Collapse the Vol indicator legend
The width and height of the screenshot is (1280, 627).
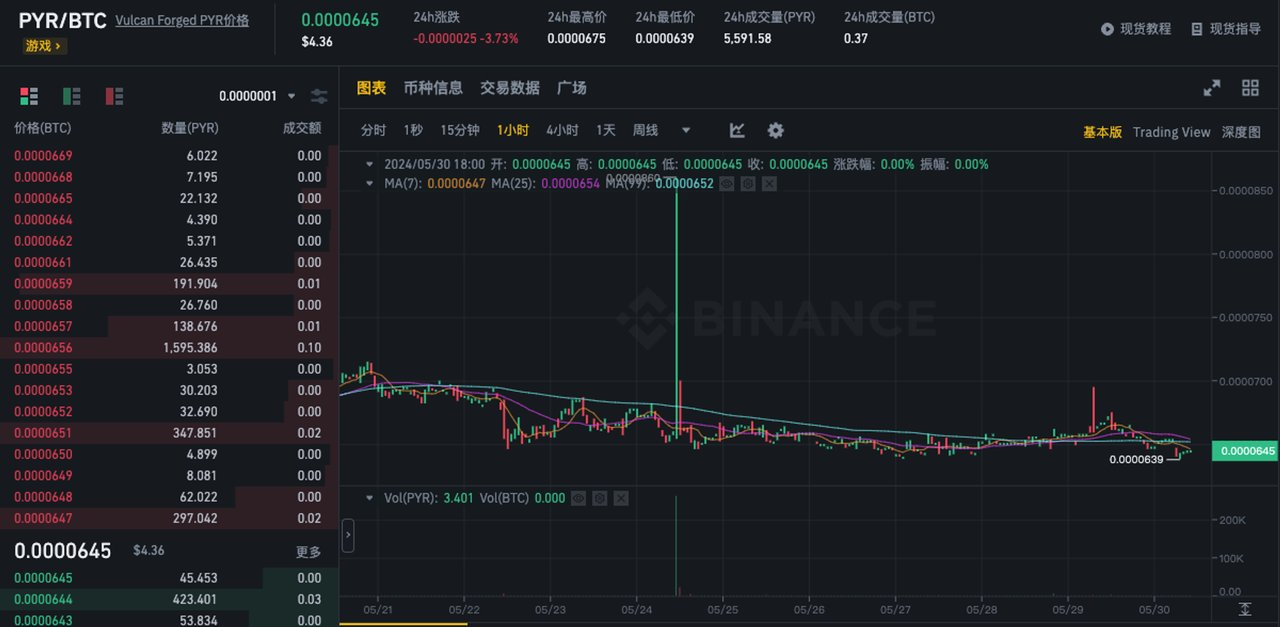(x=370, y=498)
